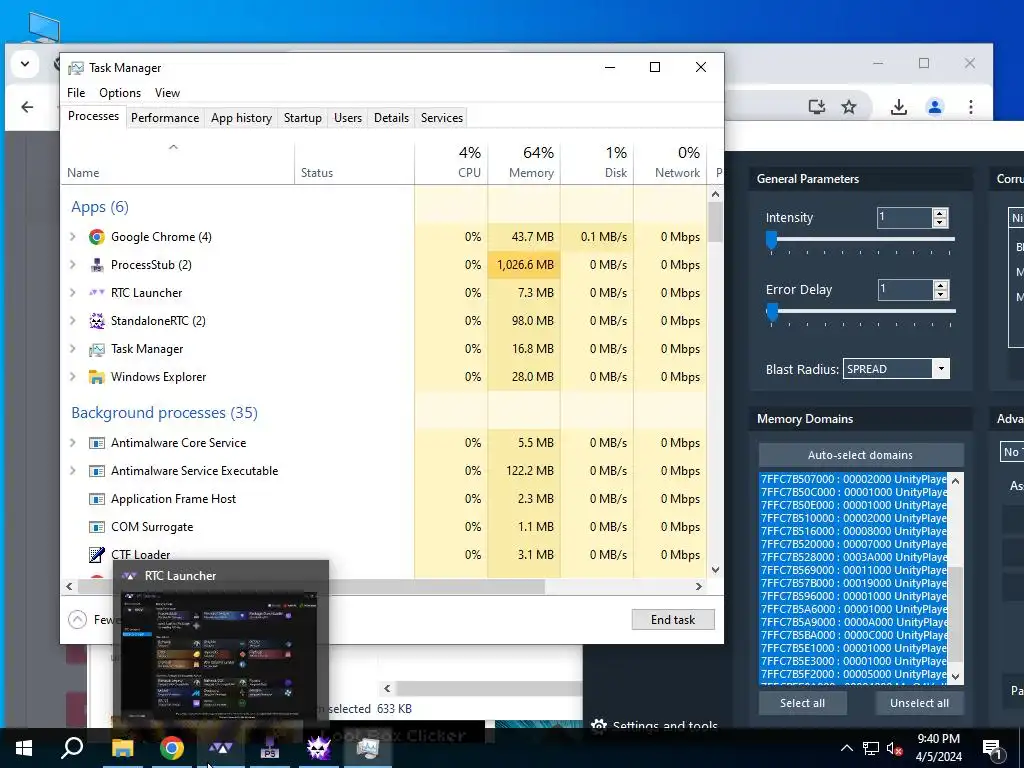Expand the StandaloneRTC process group

point(72,321)
